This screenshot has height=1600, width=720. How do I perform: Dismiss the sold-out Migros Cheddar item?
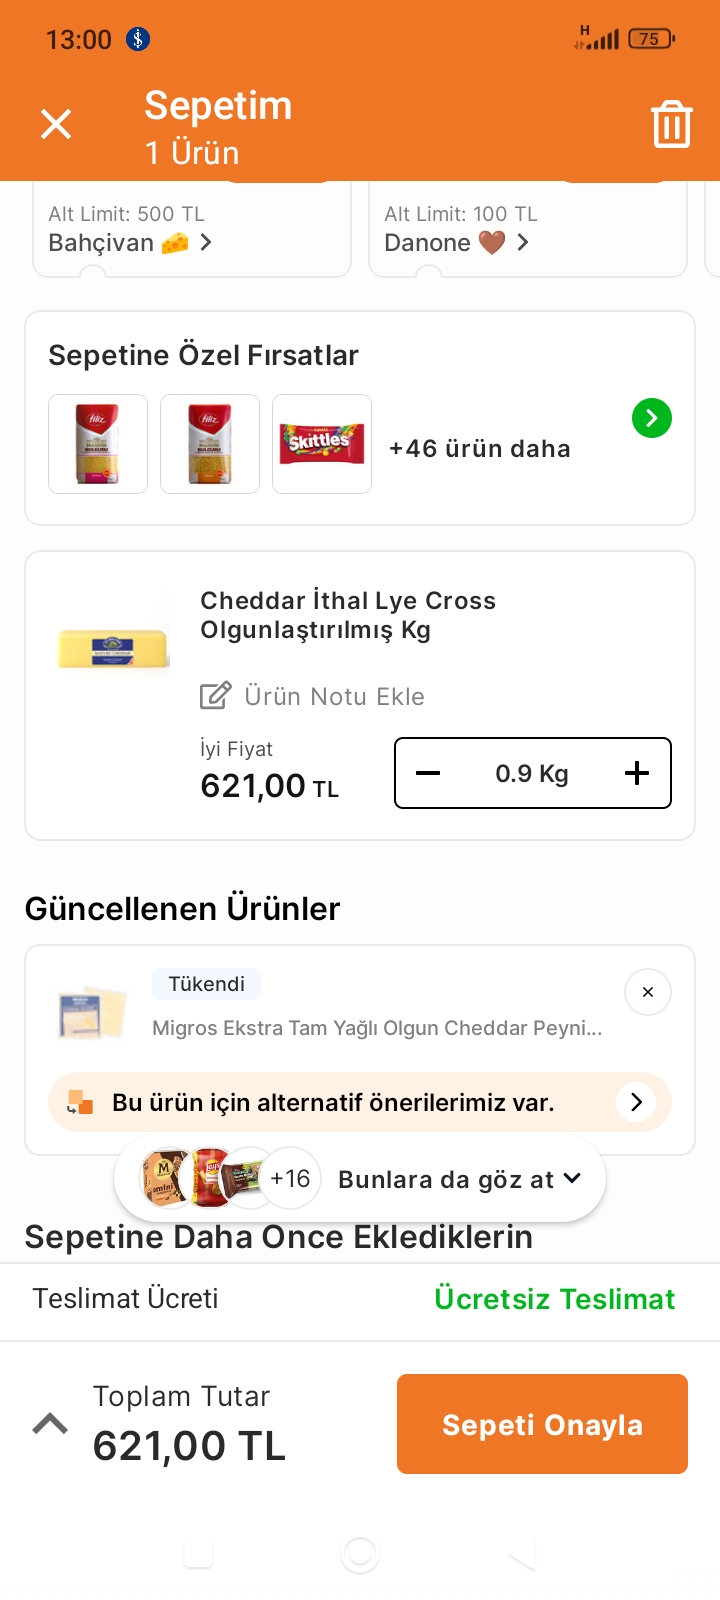(648, 992)
